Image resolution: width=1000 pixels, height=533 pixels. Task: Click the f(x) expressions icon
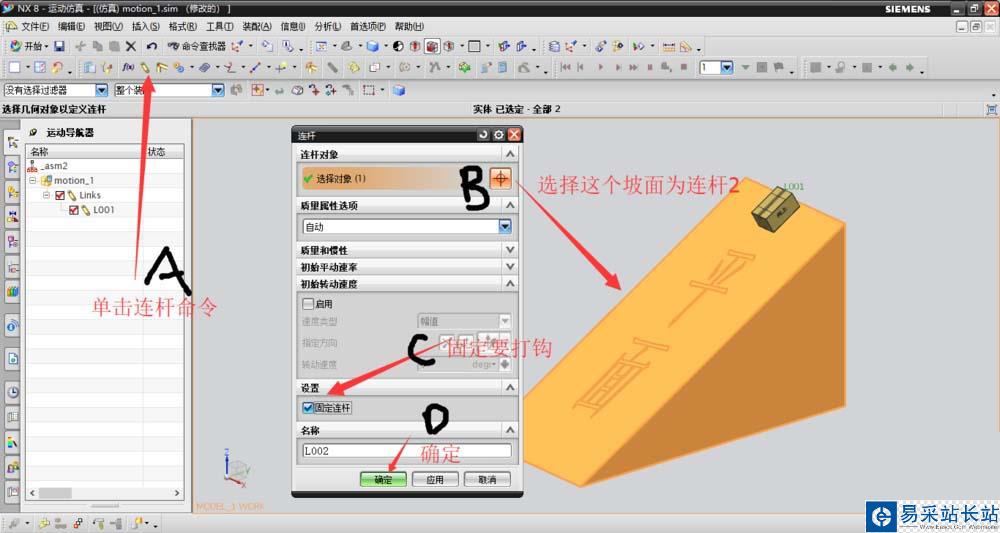tap(128, 67)
